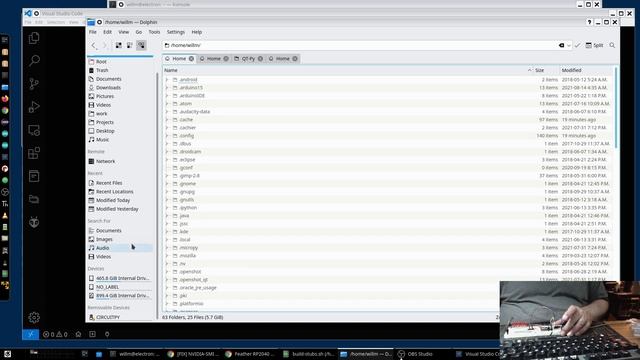Switch to the QT-Py tab
This screenshot has height=360, width=640.
(248, 59)
